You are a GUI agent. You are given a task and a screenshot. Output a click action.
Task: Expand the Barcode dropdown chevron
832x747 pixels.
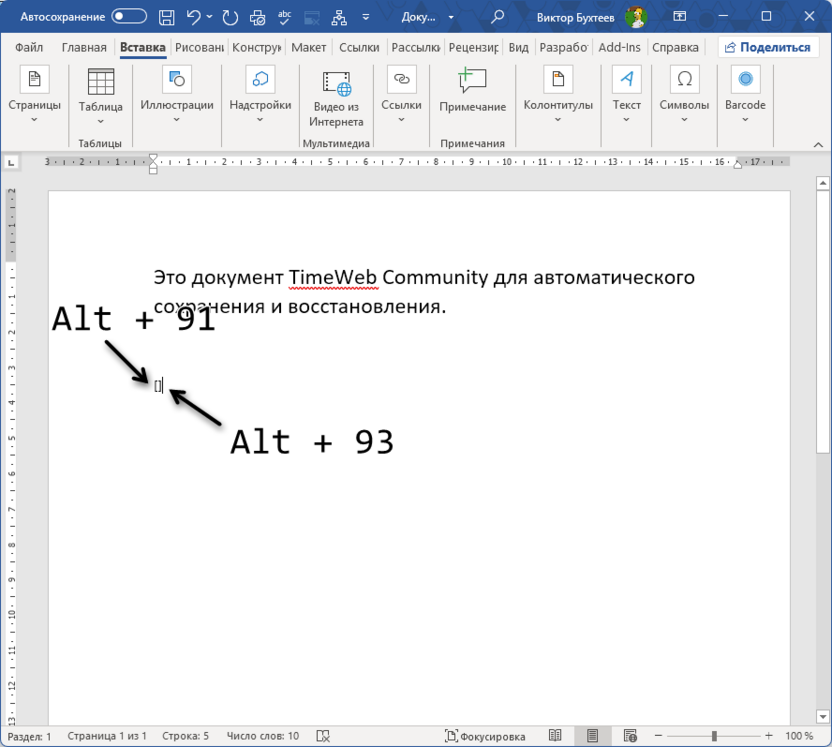pos(746,120)
